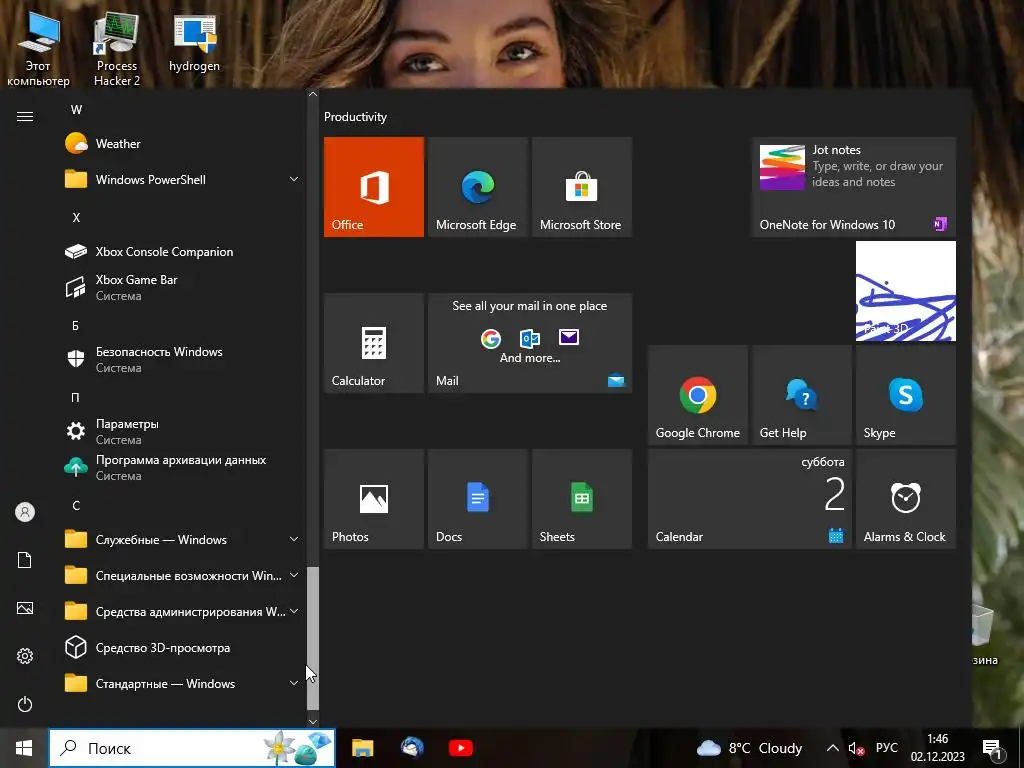Show hidden tray icons chevron
1024x768 pixels.
point(833,748)
